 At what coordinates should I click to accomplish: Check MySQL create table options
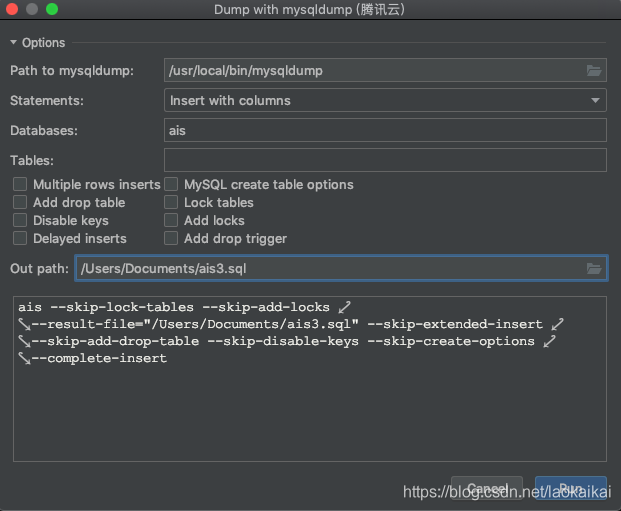click(171, 185)
